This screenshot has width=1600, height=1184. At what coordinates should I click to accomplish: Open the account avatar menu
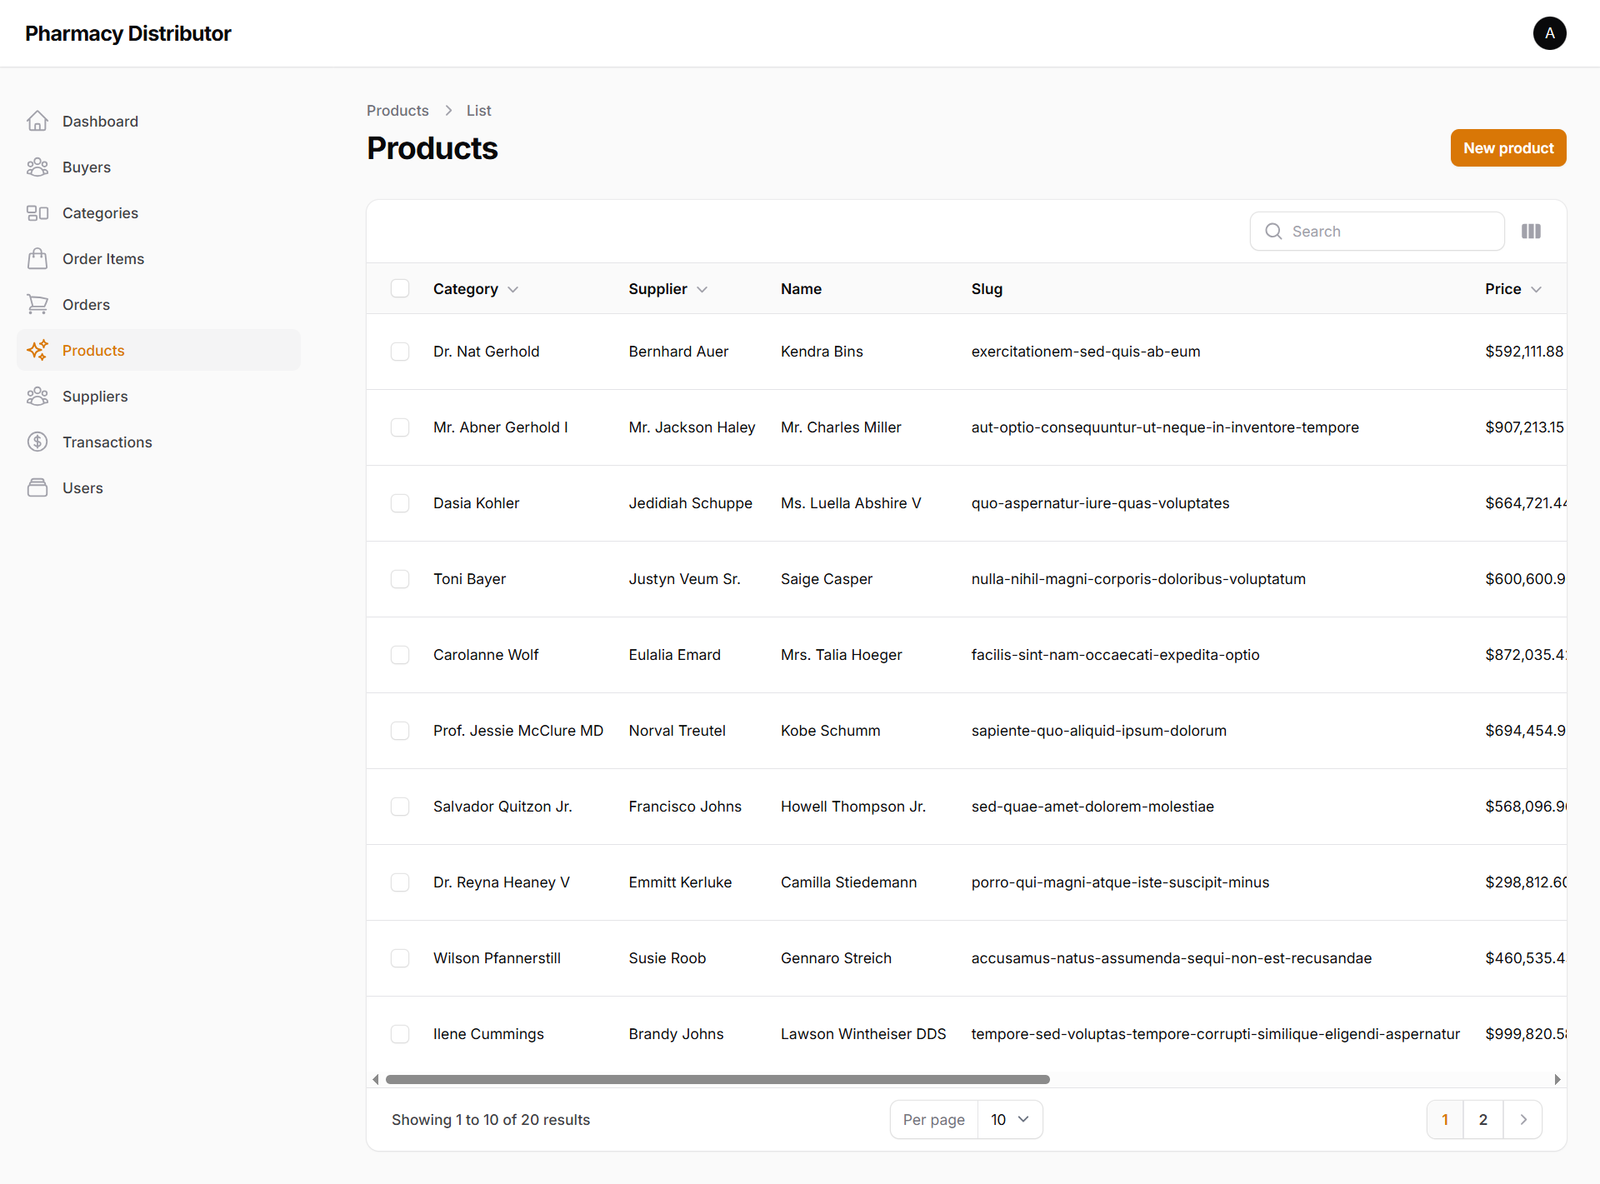click(1549, 33)
